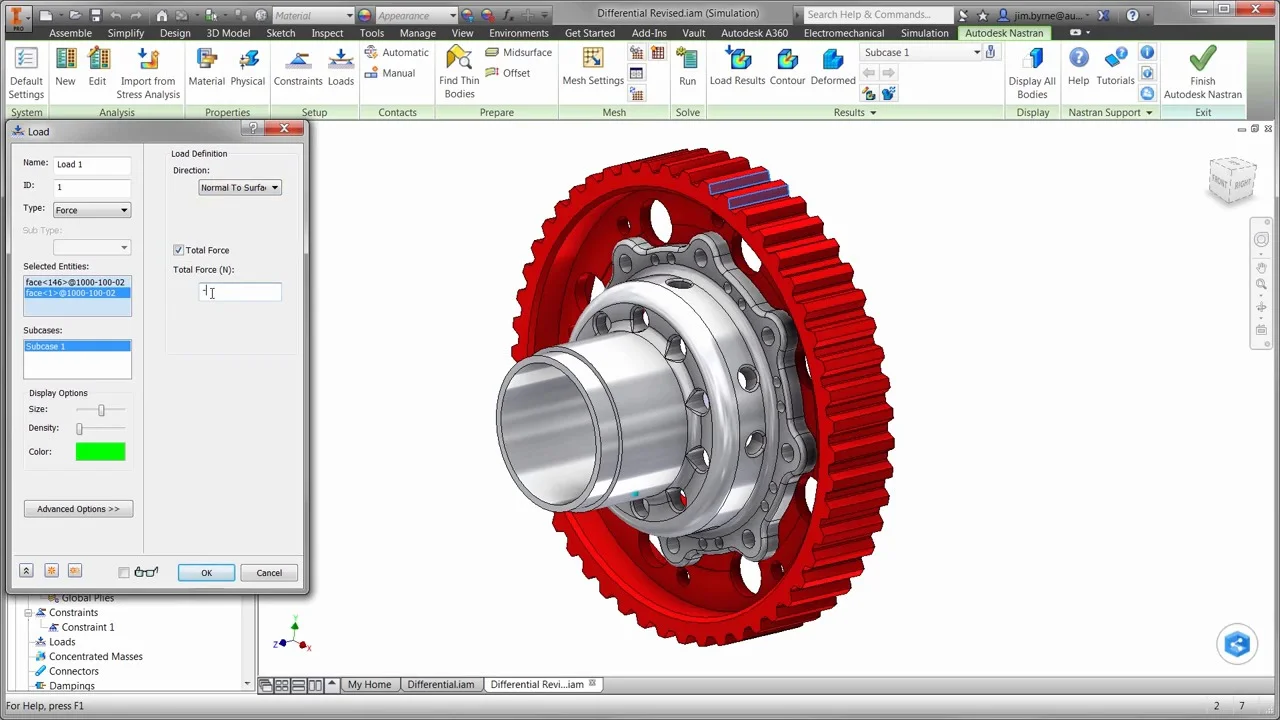Open the Simulation ribbon tab
The width and height of the screenshot is (1280, 720).
(x=924, y=33)
